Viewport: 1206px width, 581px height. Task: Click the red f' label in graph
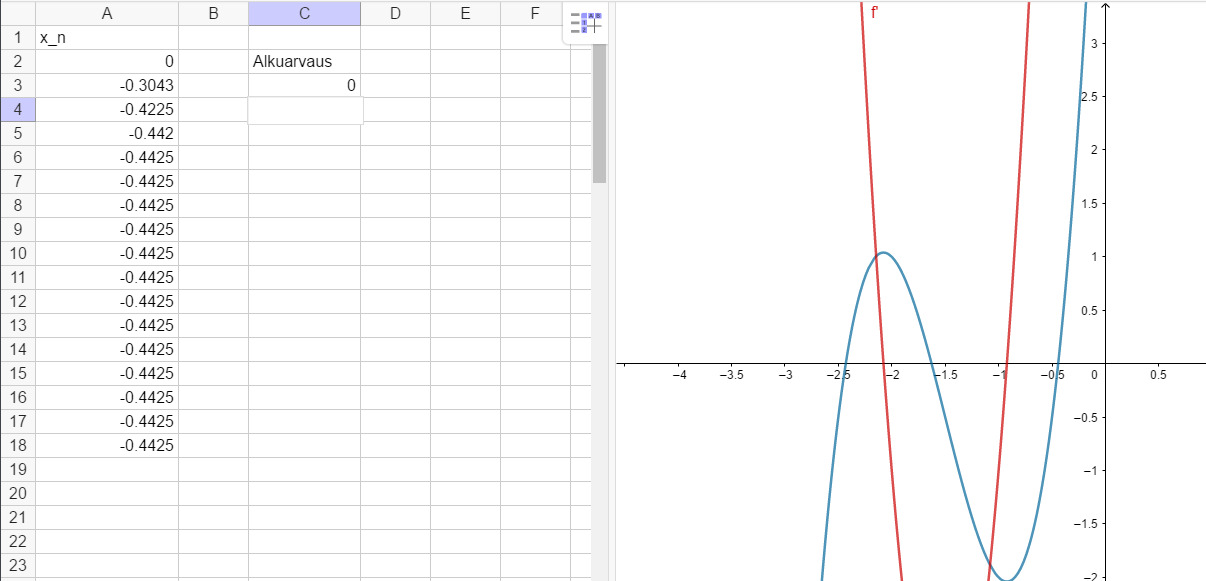click(874, 12)
